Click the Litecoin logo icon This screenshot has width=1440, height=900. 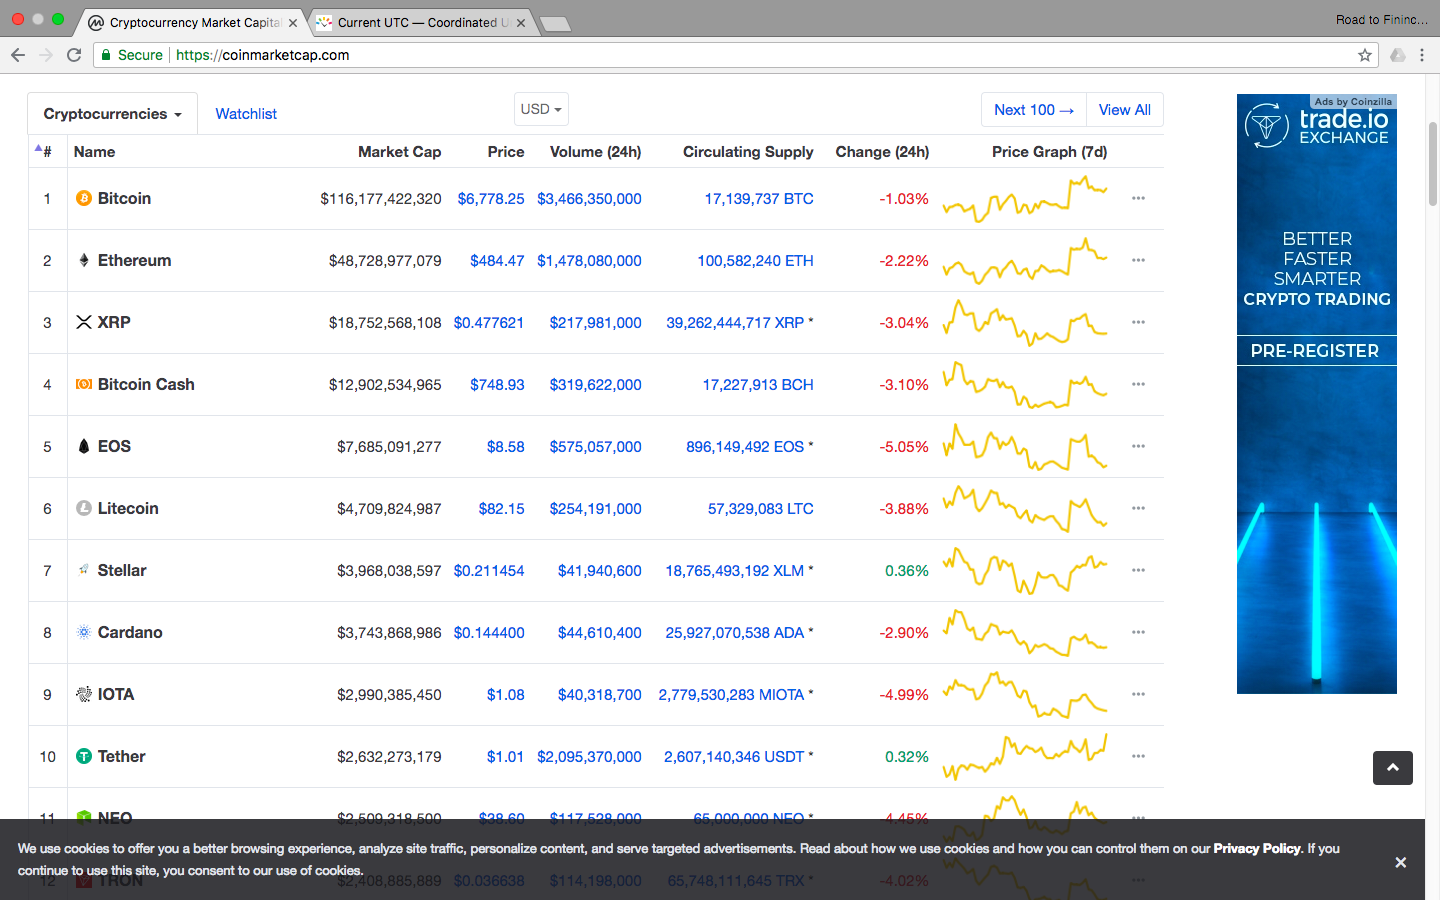pyautogui.click(x=84, y=508)
